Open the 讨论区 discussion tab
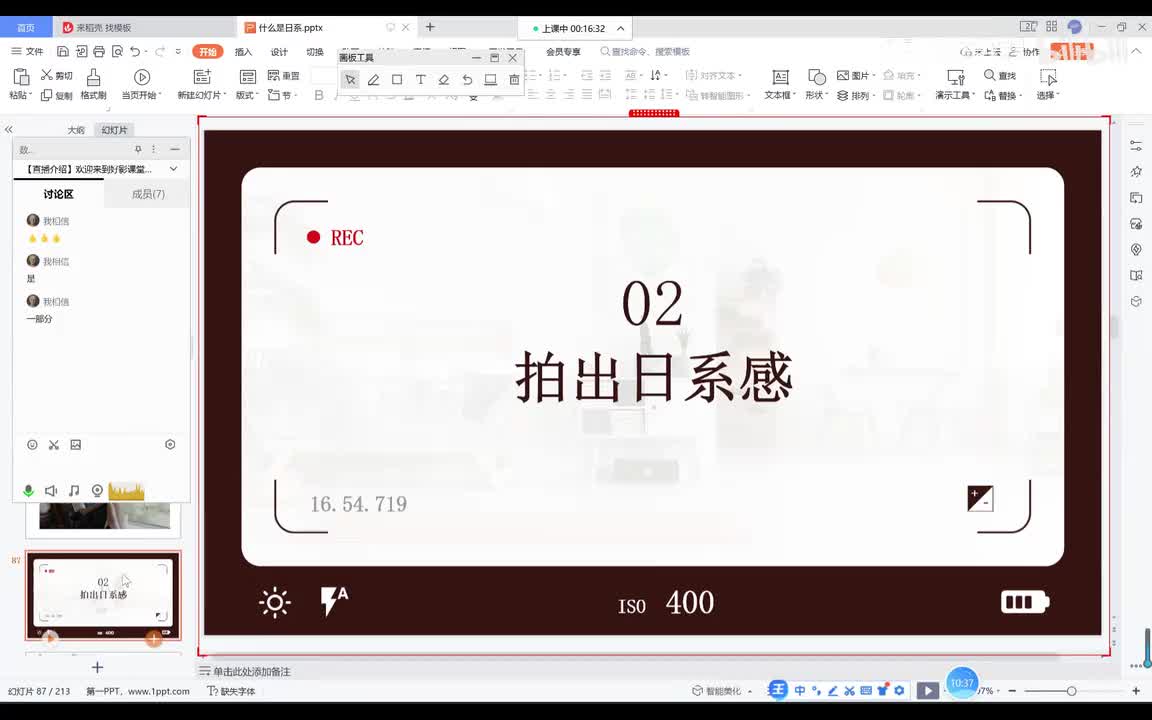The height and width of the screenshot is (720, 1152). [x=58, y=194]
